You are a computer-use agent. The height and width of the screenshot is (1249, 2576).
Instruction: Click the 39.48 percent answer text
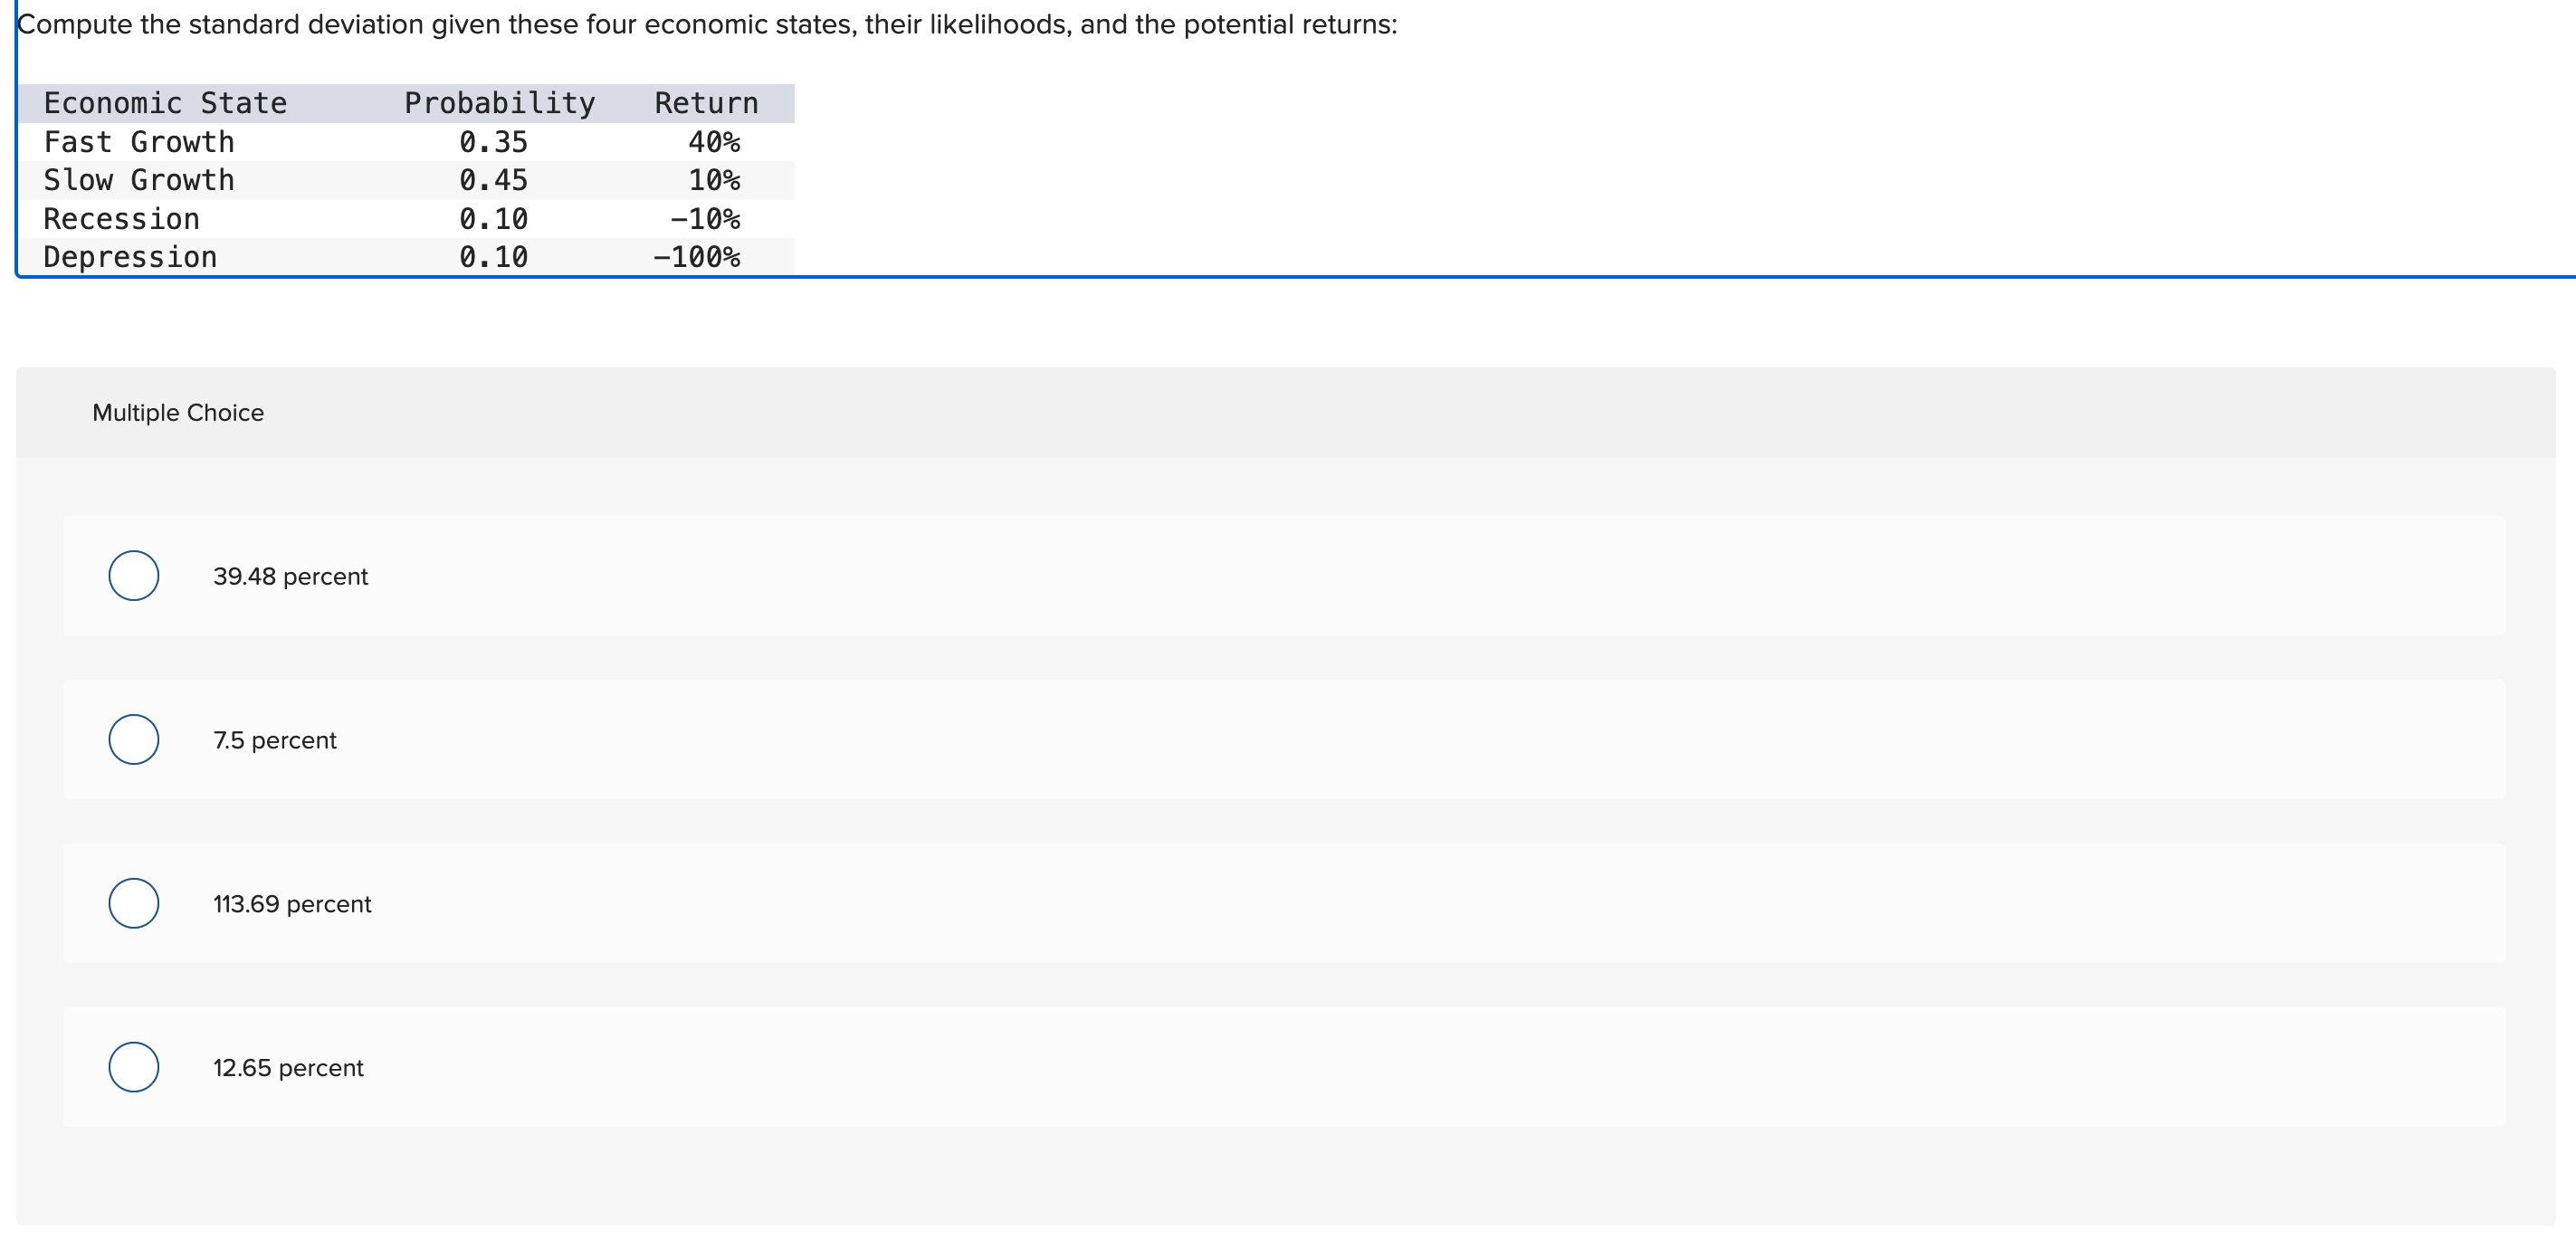click(290, 577)
